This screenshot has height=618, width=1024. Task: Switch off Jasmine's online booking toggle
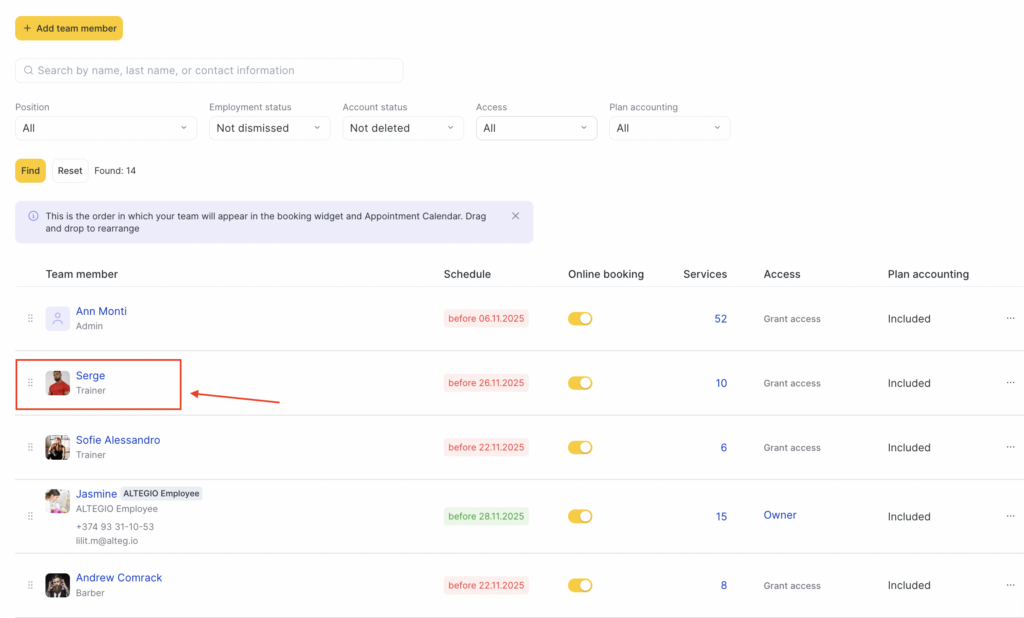point(580,516)
